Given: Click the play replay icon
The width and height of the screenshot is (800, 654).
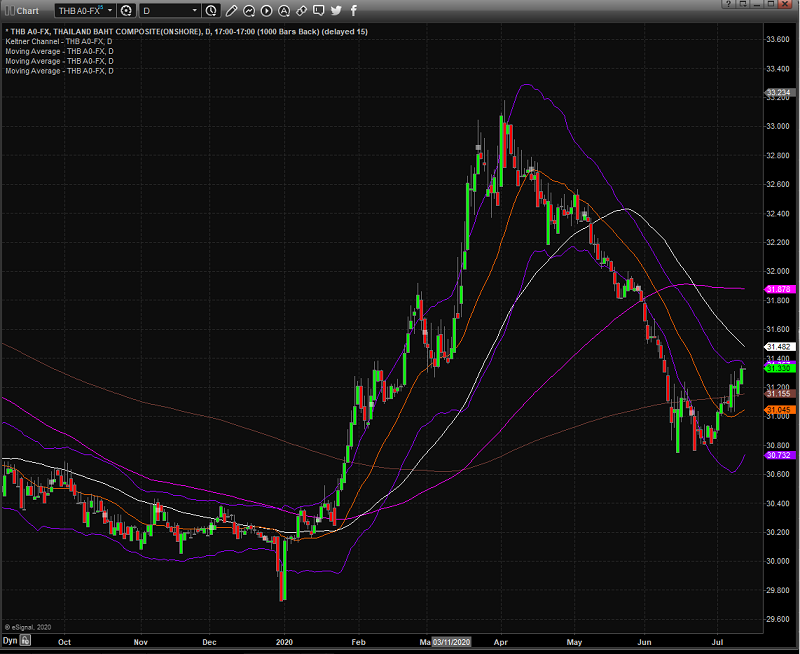Looking at the screenshot, I should tap(265, 10).
